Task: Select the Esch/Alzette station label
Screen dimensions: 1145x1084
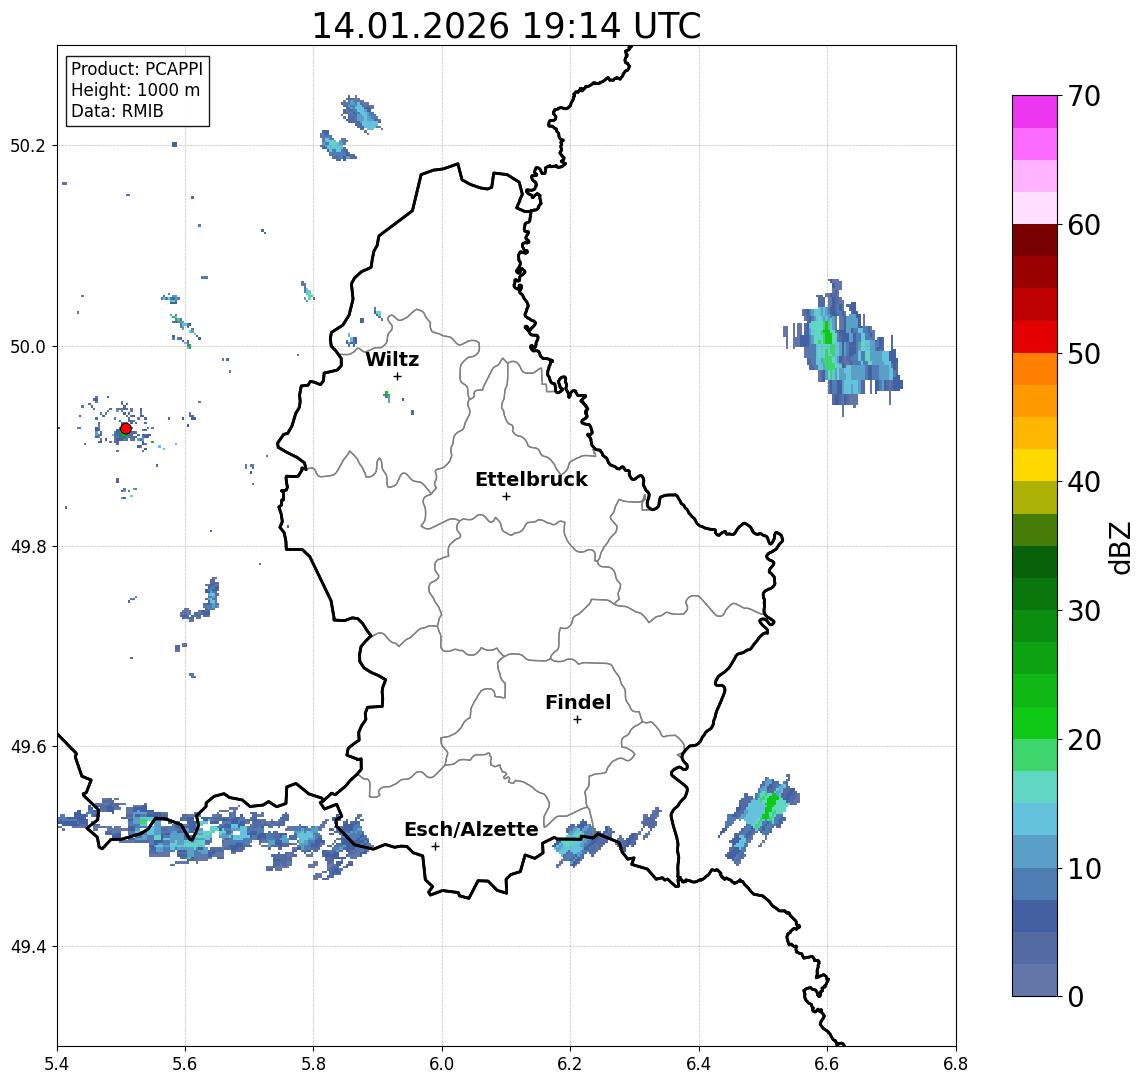Action: [471, 829]
